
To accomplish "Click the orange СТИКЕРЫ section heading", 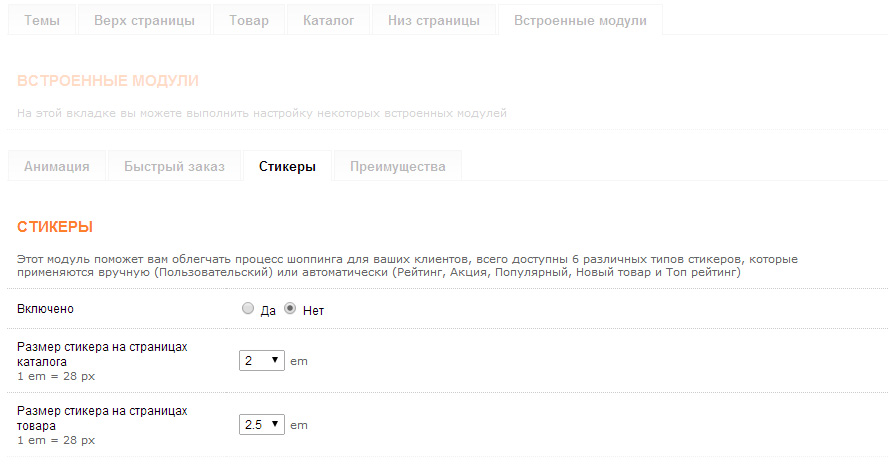I will tap(55, 228).
